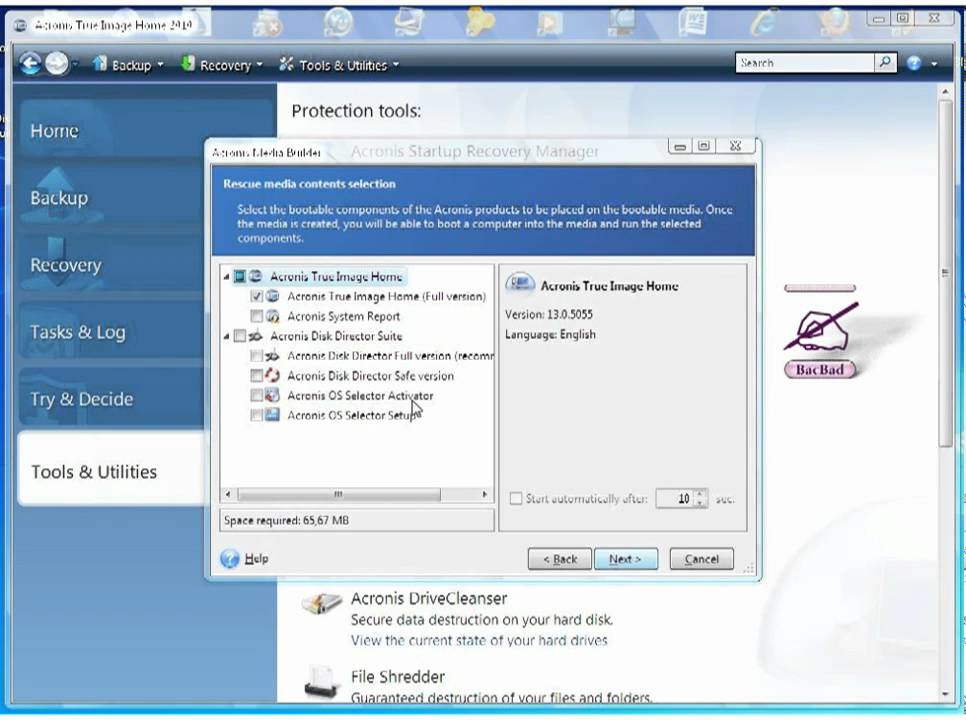Image resolution: width=966 pixels, height=720 pixels.
Task: Open the Recovery sidebar section
Action: click(x=113, y=265)
